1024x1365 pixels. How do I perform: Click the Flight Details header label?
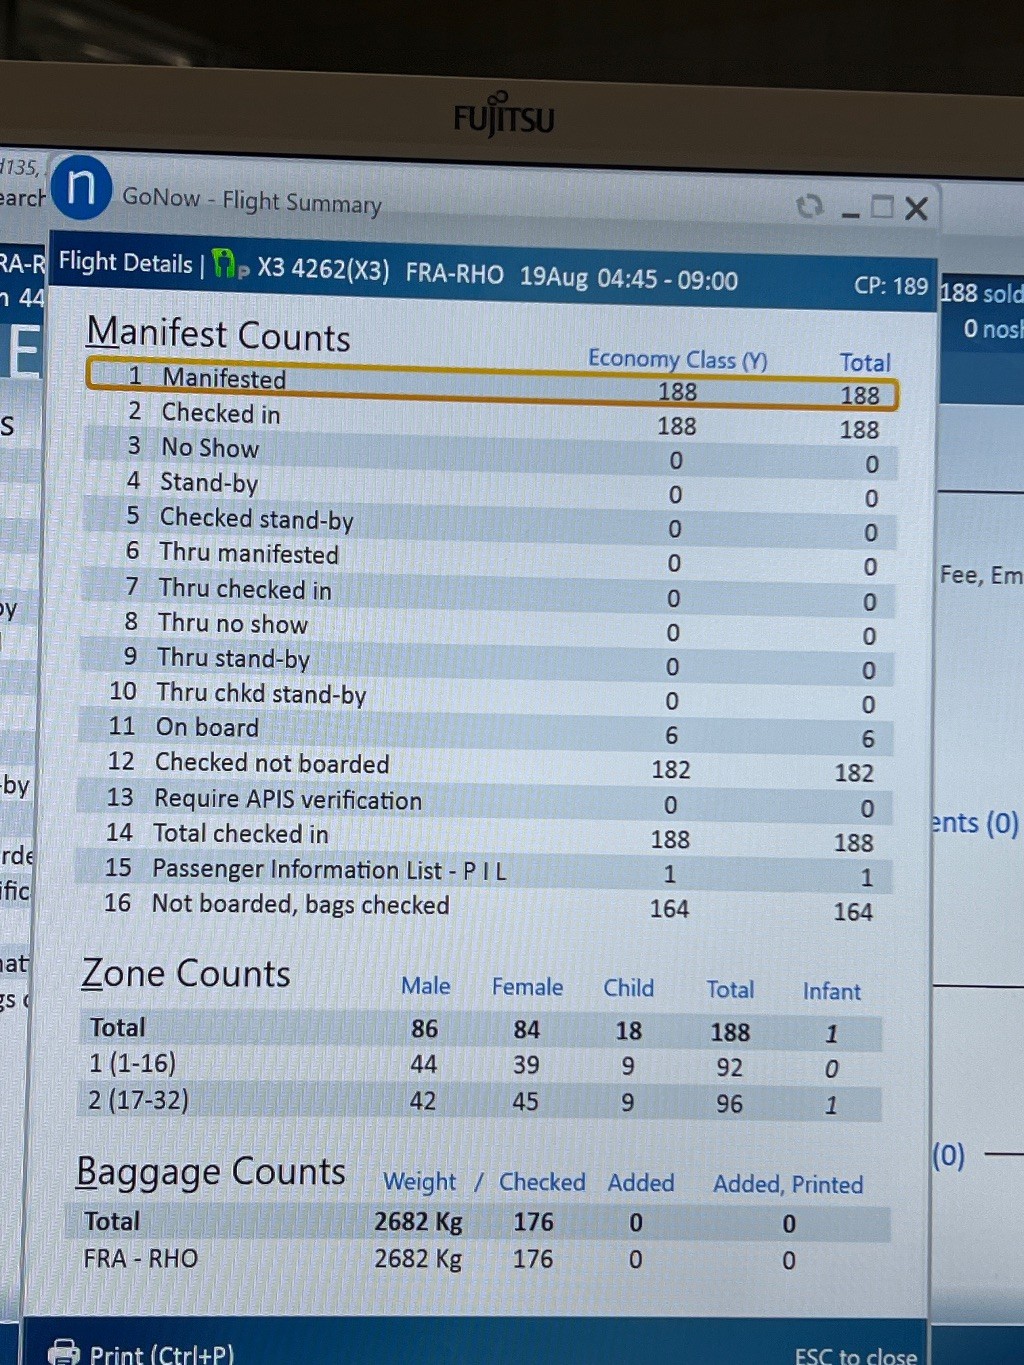tap(125, 262)
